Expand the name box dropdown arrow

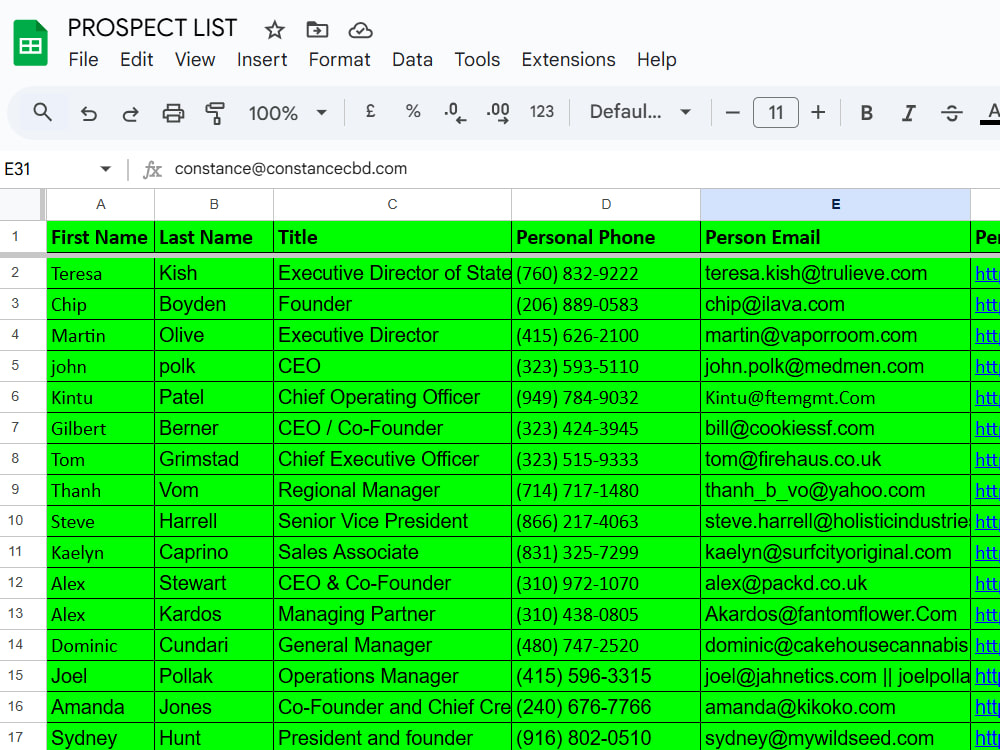pyautogui.click(x=105, y=169)
